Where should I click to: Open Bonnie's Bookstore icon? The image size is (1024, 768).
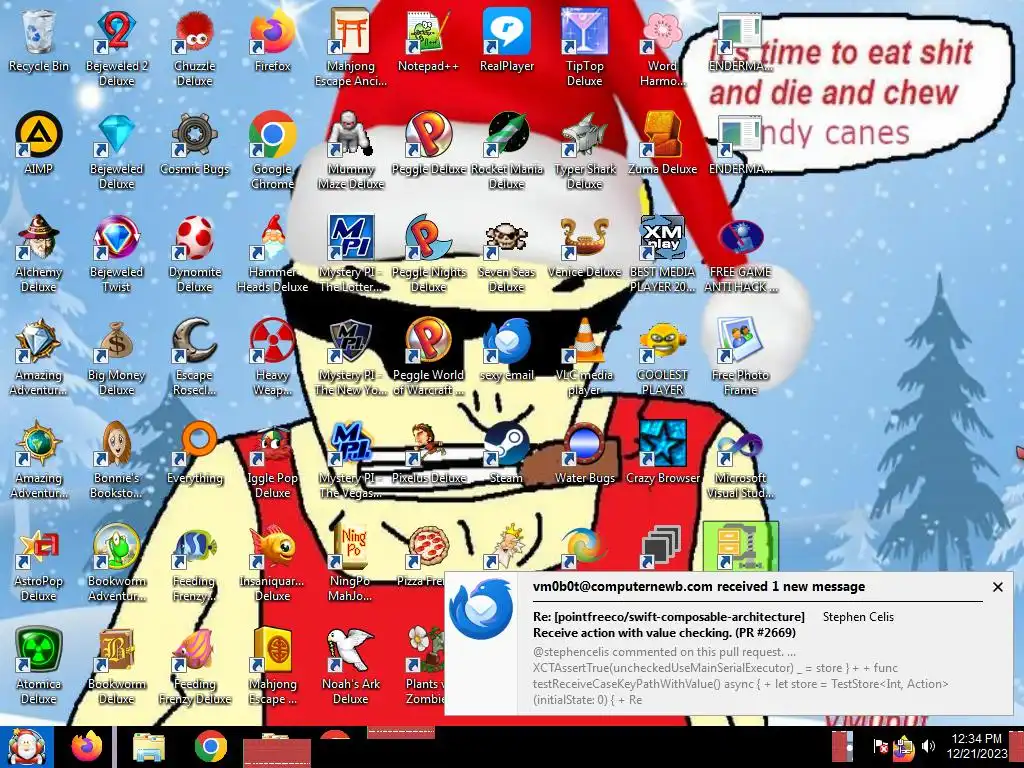coord(116,460)
